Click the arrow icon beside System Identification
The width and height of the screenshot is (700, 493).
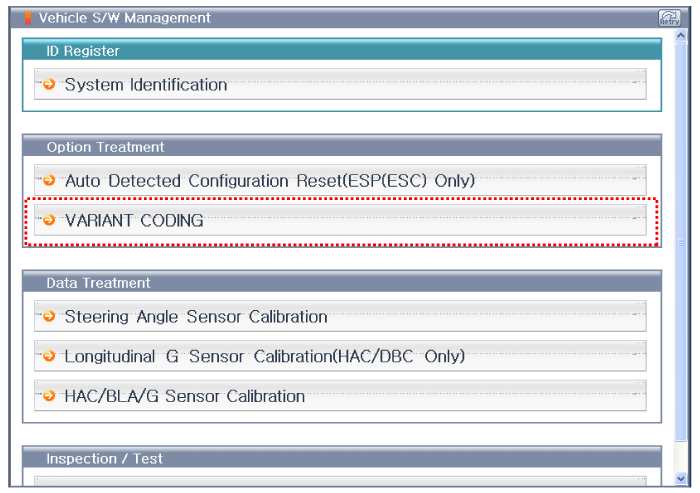point(49,85)
